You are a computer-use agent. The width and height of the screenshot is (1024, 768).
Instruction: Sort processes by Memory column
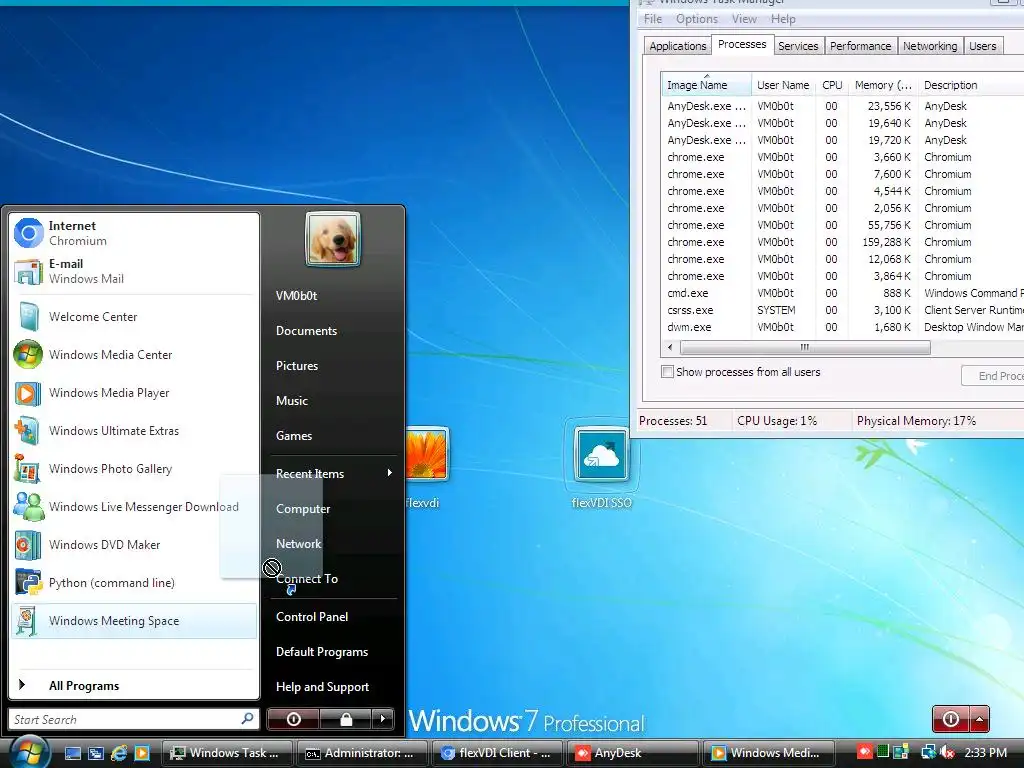coord(883,85)
